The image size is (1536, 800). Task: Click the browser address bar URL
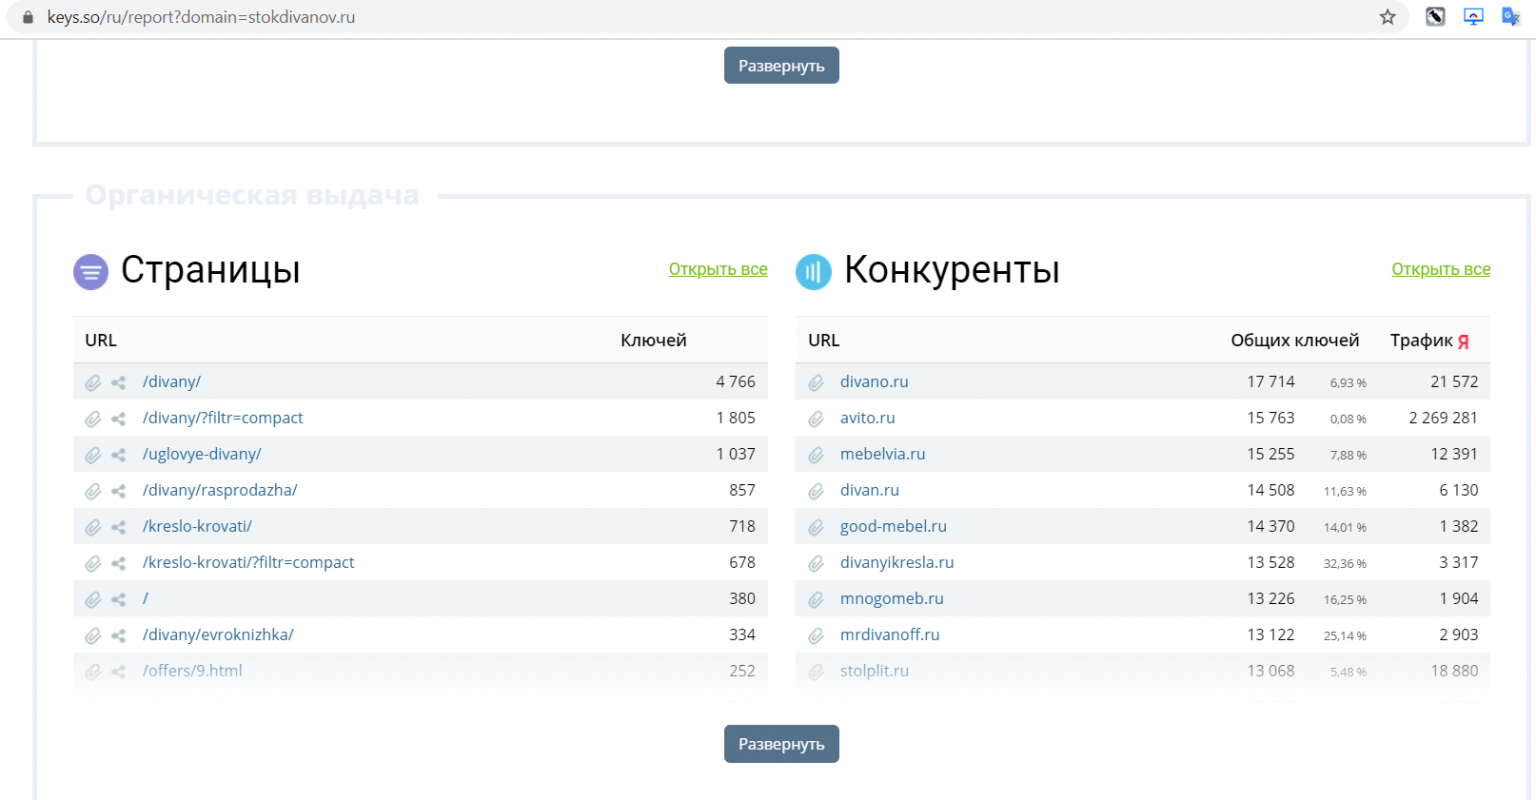201,17
